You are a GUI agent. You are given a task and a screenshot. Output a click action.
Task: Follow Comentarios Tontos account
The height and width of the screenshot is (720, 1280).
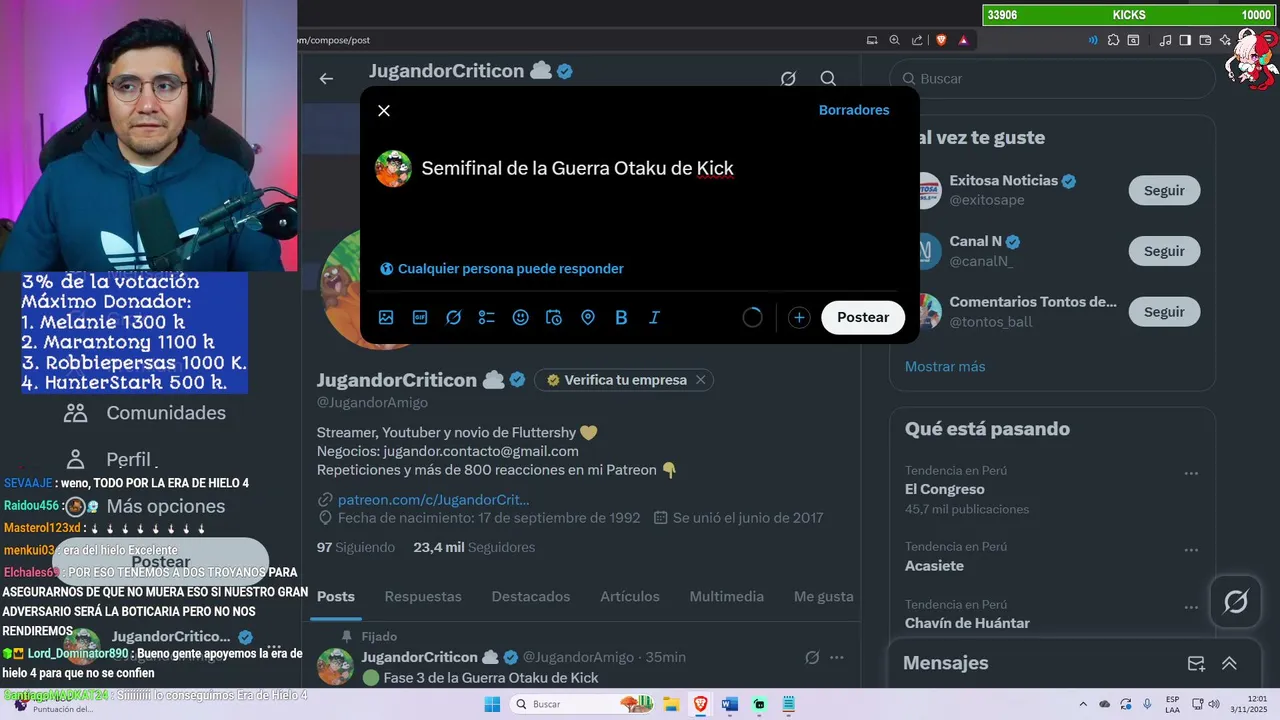tap(1164, 312)
